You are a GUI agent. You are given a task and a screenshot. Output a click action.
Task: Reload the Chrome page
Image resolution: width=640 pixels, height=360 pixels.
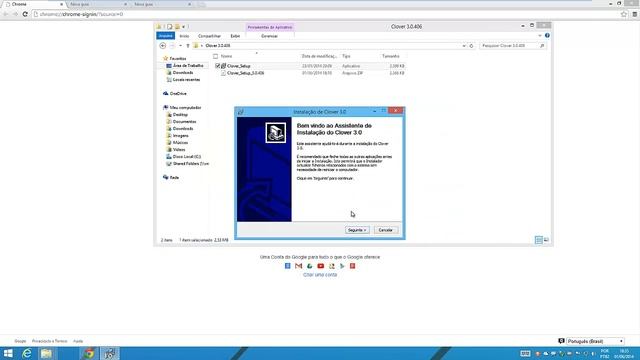[25, 14]
